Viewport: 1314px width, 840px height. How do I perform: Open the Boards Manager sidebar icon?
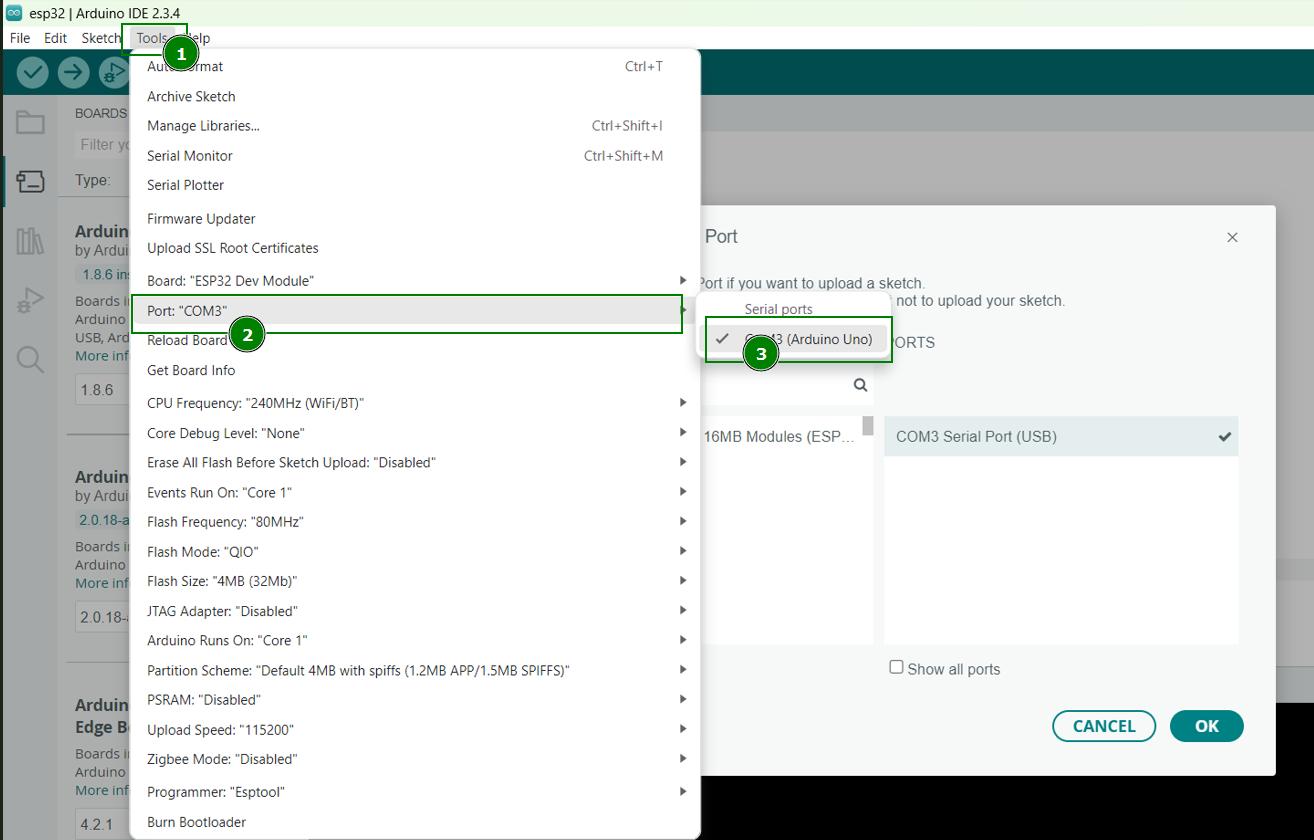[x=30, y=181]
